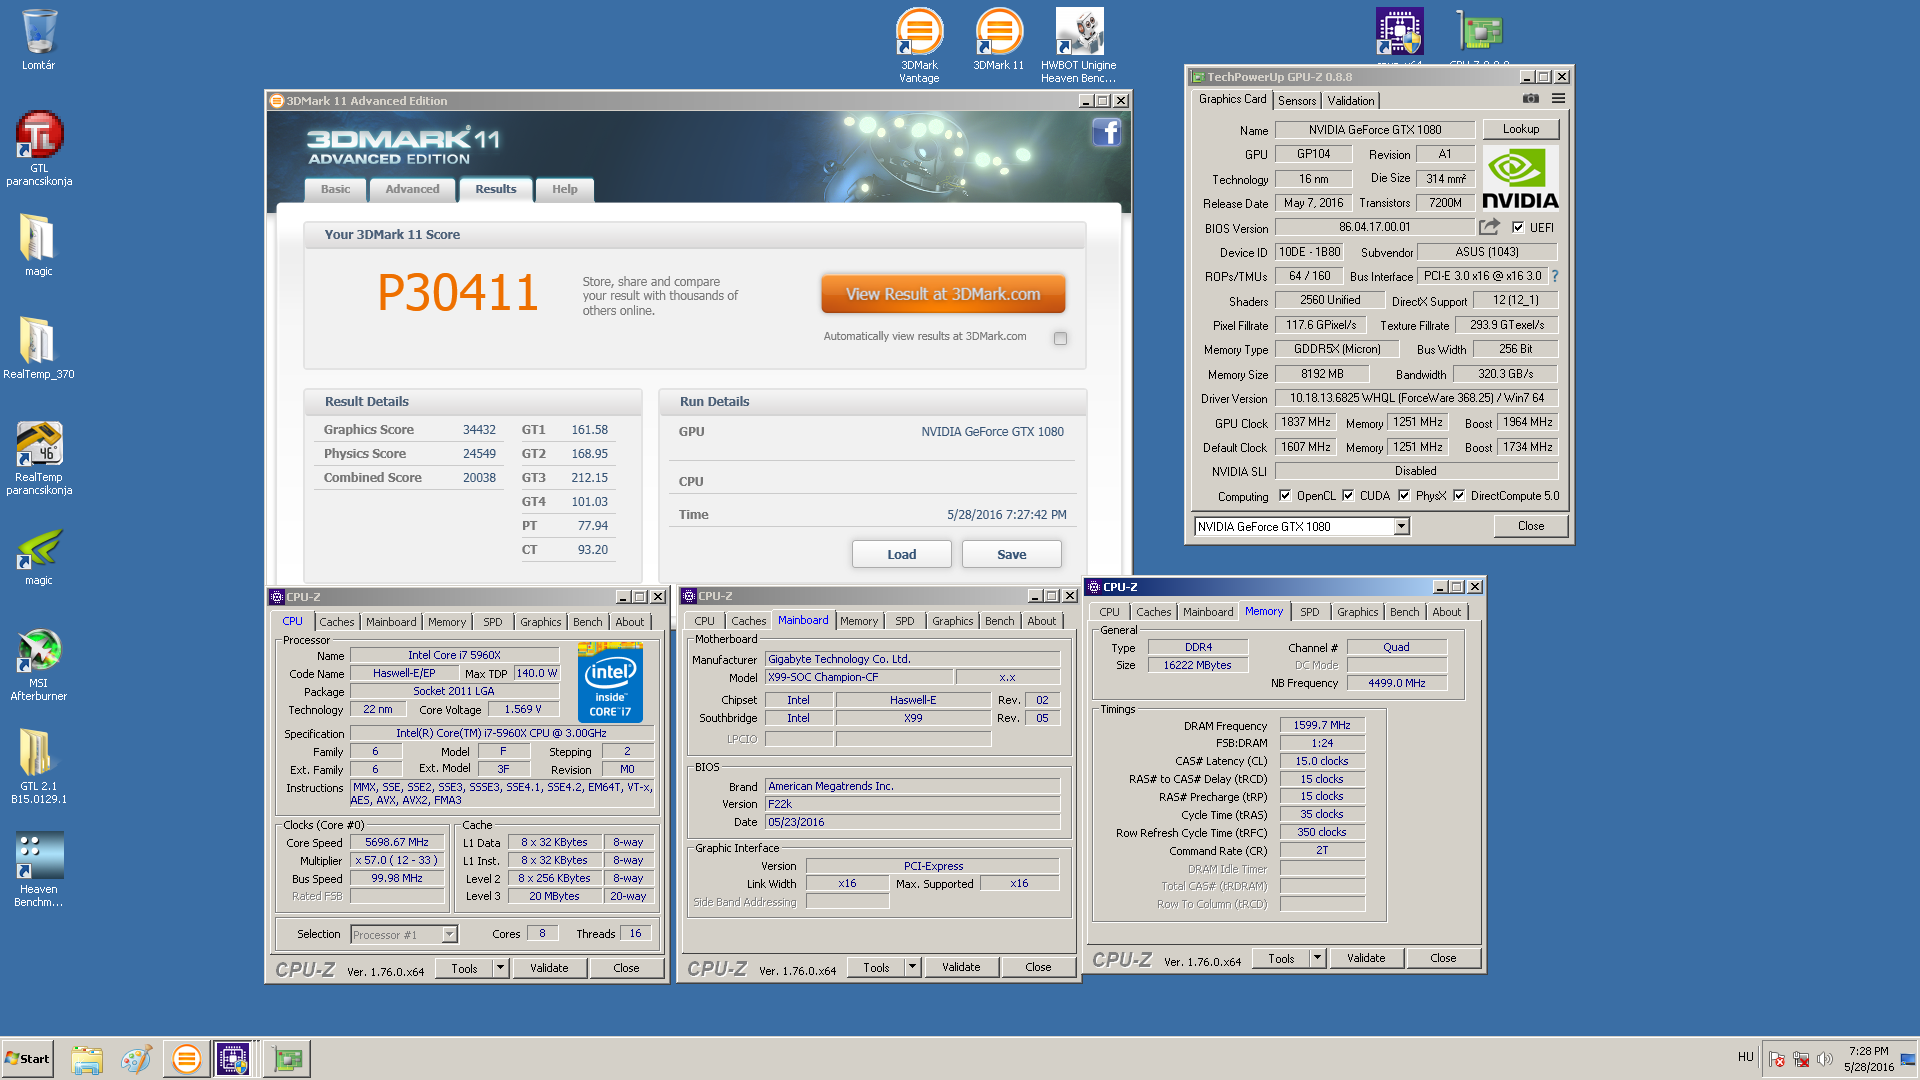Launch the Heaven Benchmark desktop shortcut
The width and height of the screenshot is (1920, 1080).
point(39,869)
